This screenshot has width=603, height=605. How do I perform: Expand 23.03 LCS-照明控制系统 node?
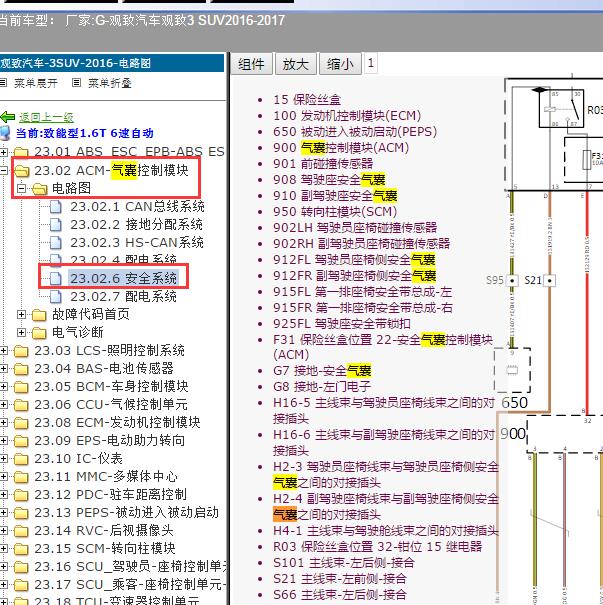point(4,351)
